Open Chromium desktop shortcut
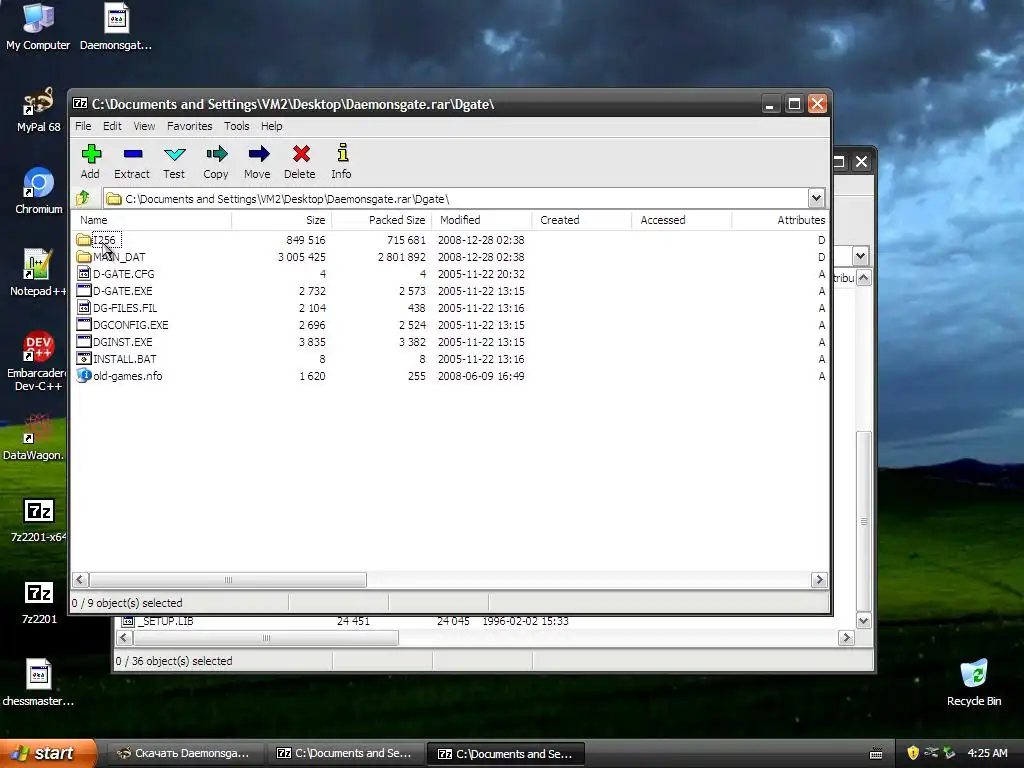1024x768 pixels. (x=39, y=191)
